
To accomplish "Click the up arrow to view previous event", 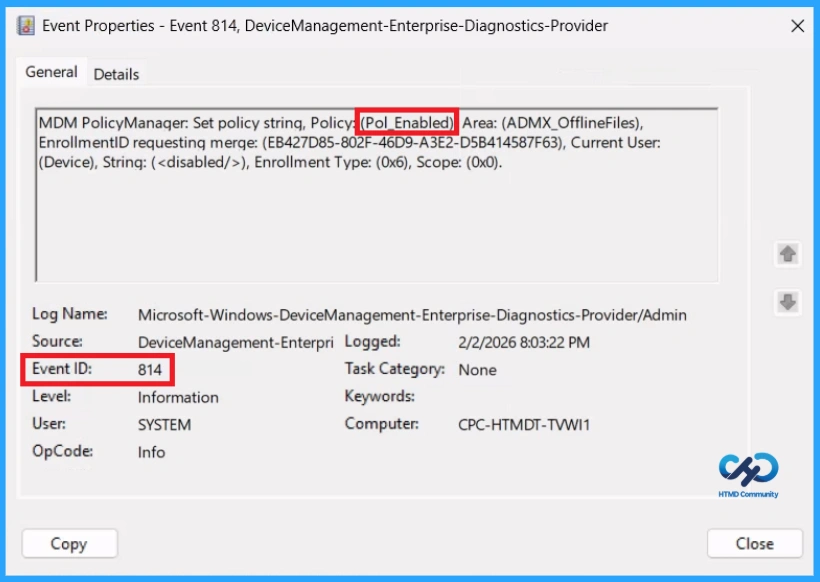I will 788,255.
